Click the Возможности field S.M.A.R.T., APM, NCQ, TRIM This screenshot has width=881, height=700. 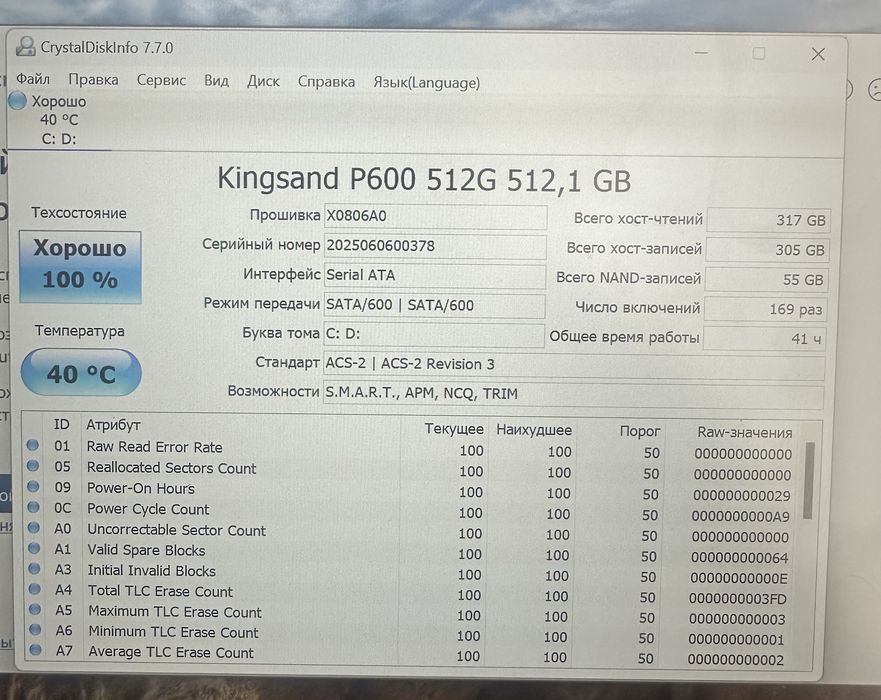click(x=574, y=394)
